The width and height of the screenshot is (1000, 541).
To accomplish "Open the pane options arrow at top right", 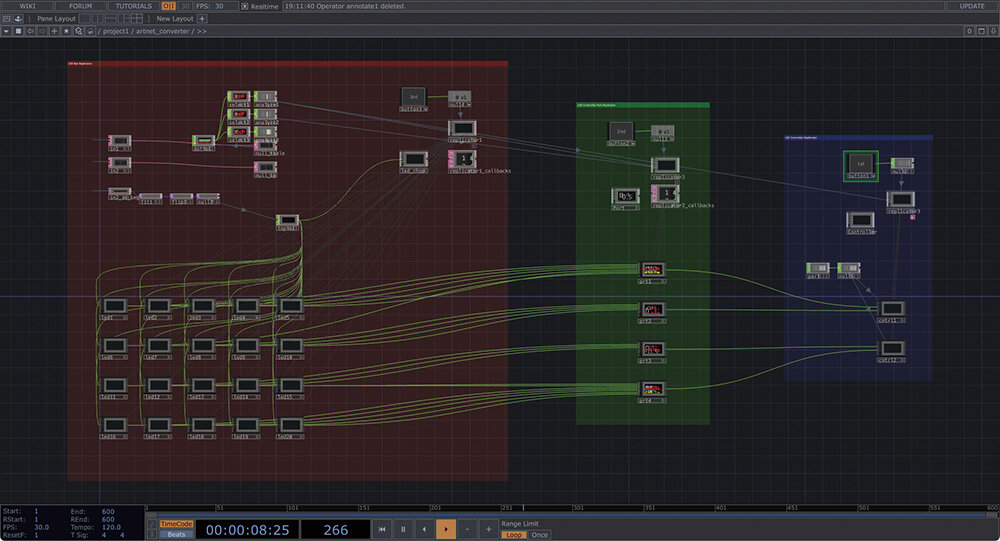I will [x=993, y=31].
